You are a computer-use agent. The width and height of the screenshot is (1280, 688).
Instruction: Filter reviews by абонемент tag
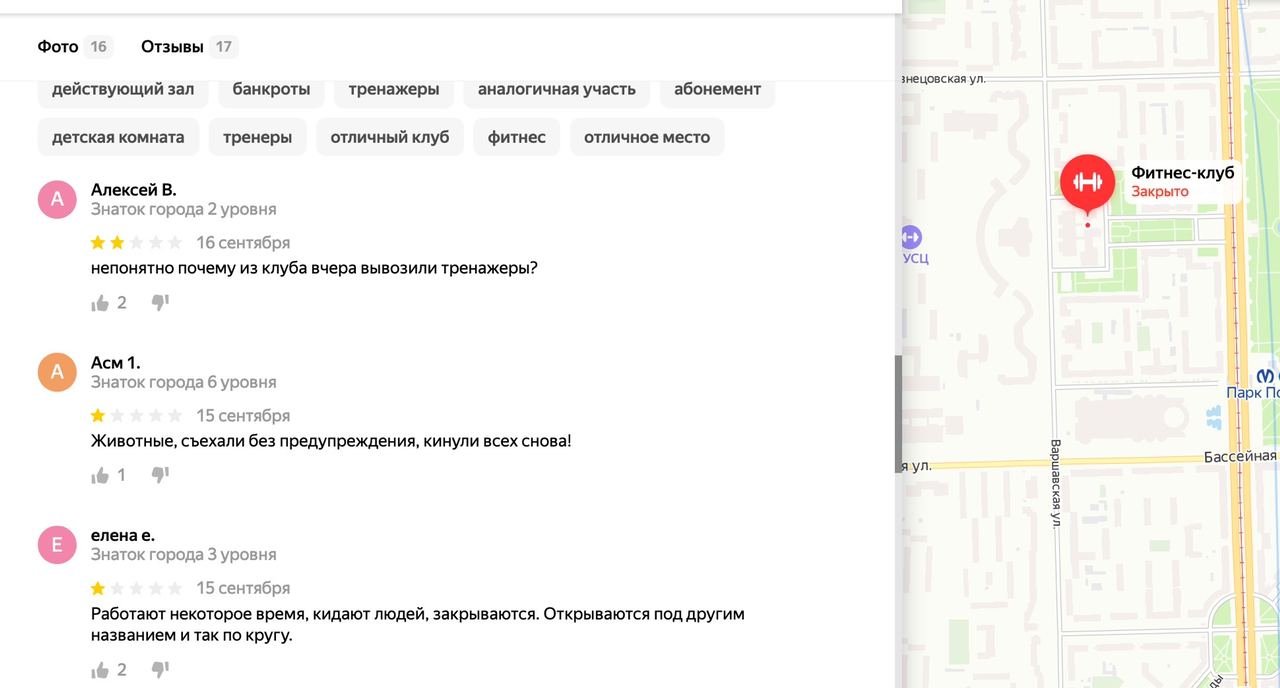coord(717,89)
